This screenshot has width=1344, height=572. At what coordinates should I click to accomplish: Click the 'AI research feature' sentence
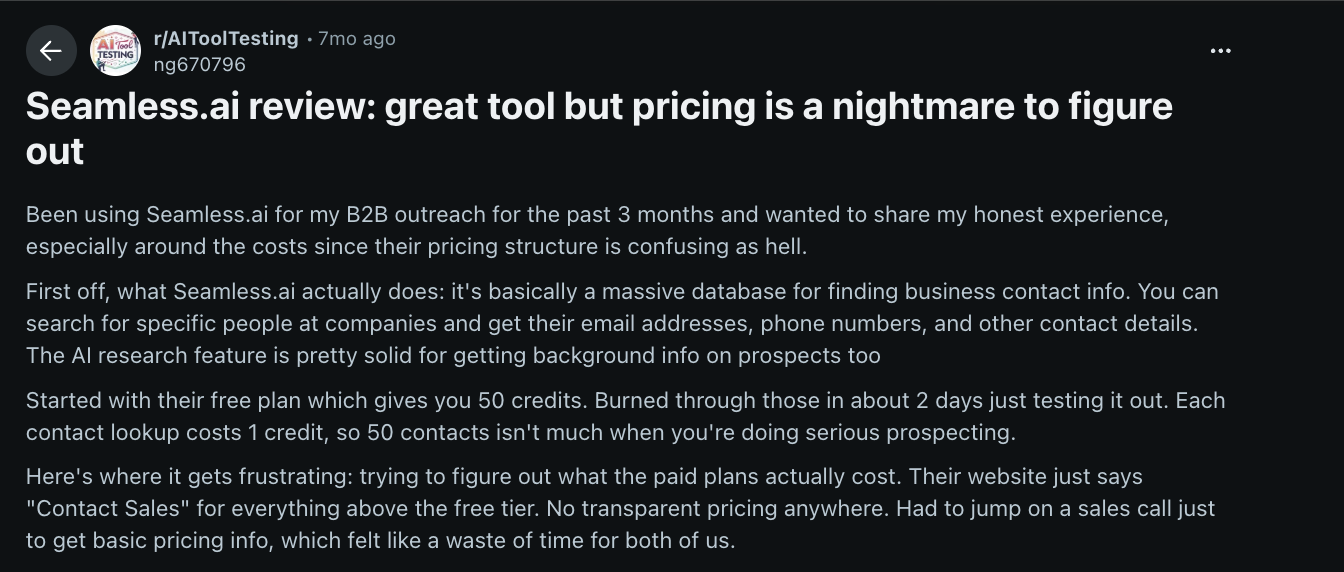point(453,356)
